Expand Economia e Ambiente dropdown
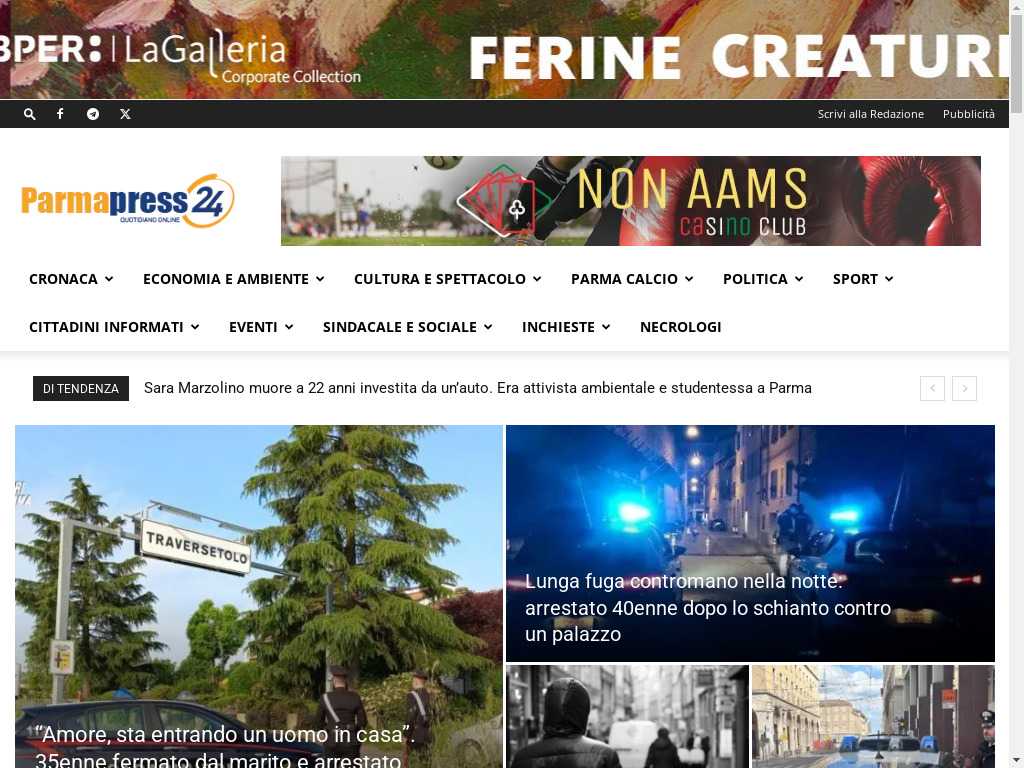 (234, 279)
